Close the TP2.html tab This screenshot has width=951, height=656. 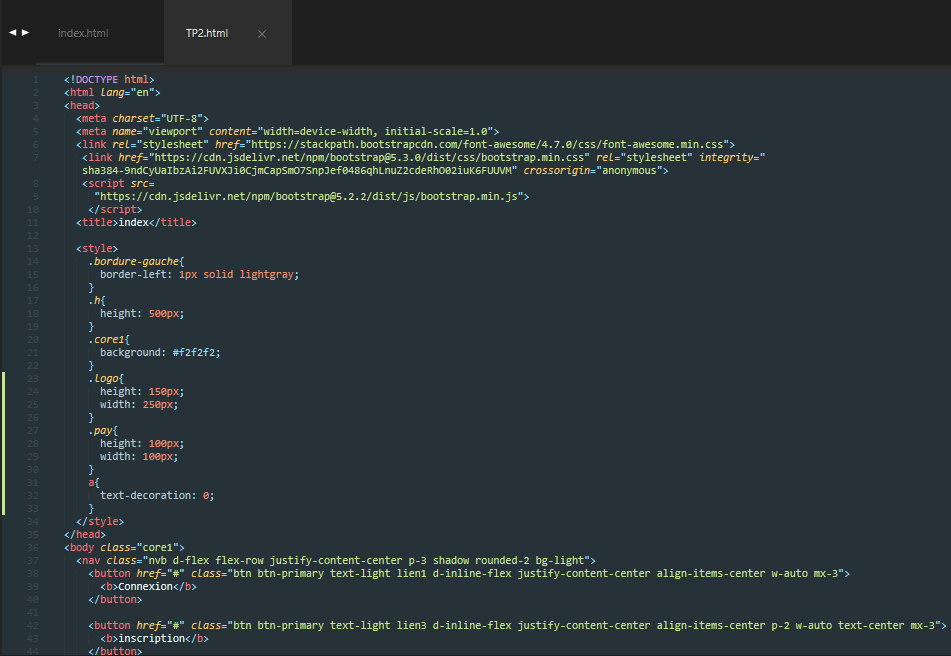tap(262, 34)
